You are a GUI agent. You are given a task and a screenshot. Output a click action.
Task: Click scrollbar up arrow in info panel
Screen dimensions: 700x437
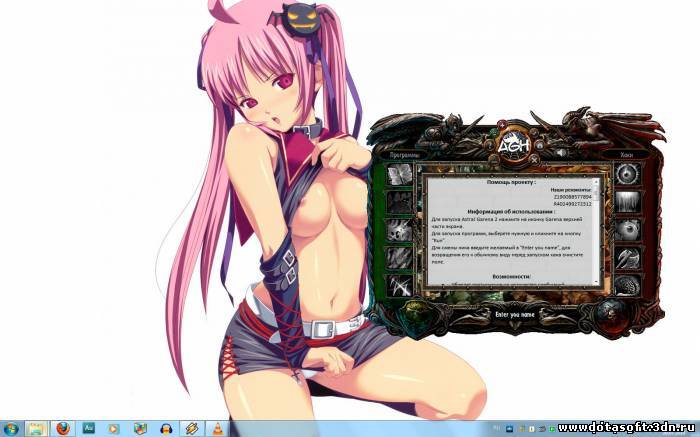596,182
